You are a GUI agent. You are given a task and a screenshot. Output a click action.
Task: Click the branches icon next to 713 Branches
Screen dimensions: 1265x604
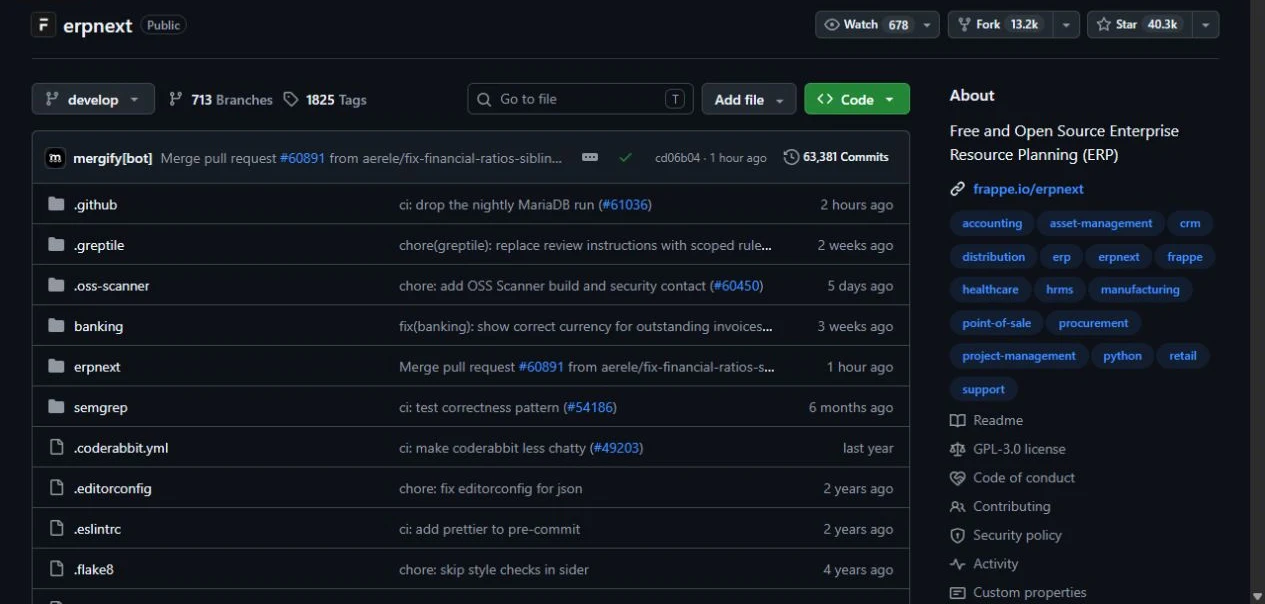pyautogui.click(x=176, y=99)
